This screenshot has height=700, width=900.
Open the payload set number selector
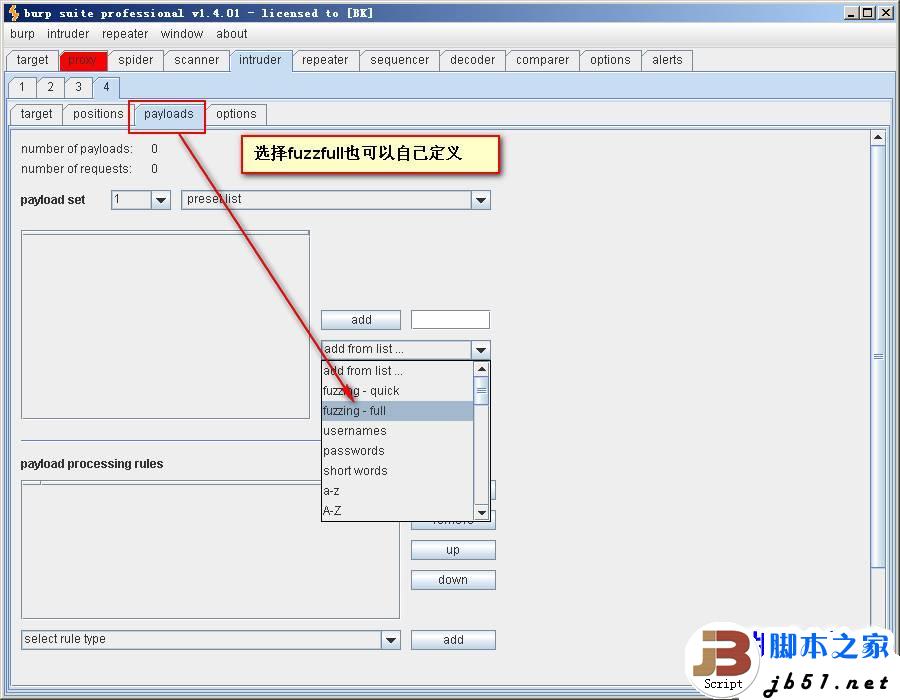coord(140,199)
